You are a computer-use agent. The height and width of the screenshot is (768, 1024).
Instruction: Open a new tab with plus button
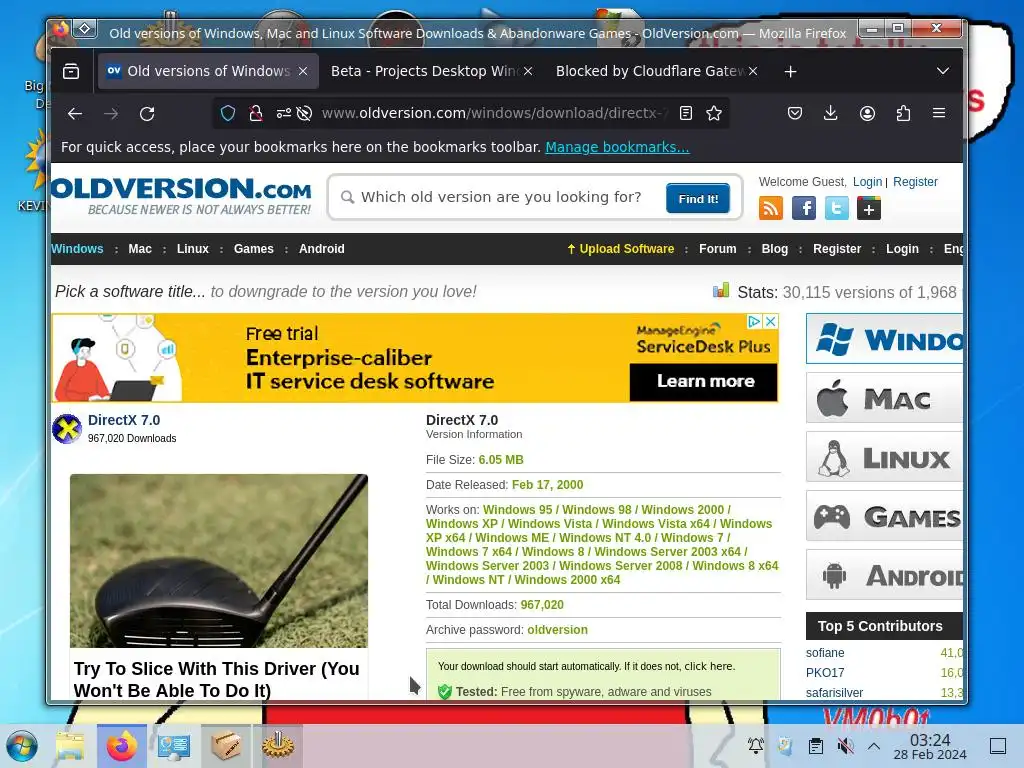[x=790, y=71]
